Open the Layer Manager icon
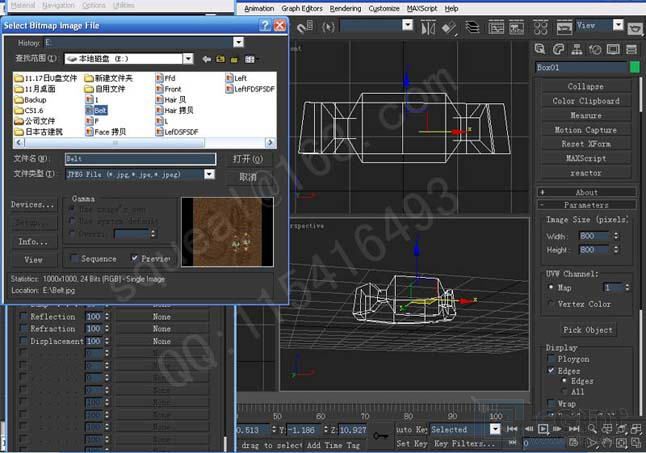Image resolution: width=646 pixels, height=453 pixels. click(x=472, y=28)
